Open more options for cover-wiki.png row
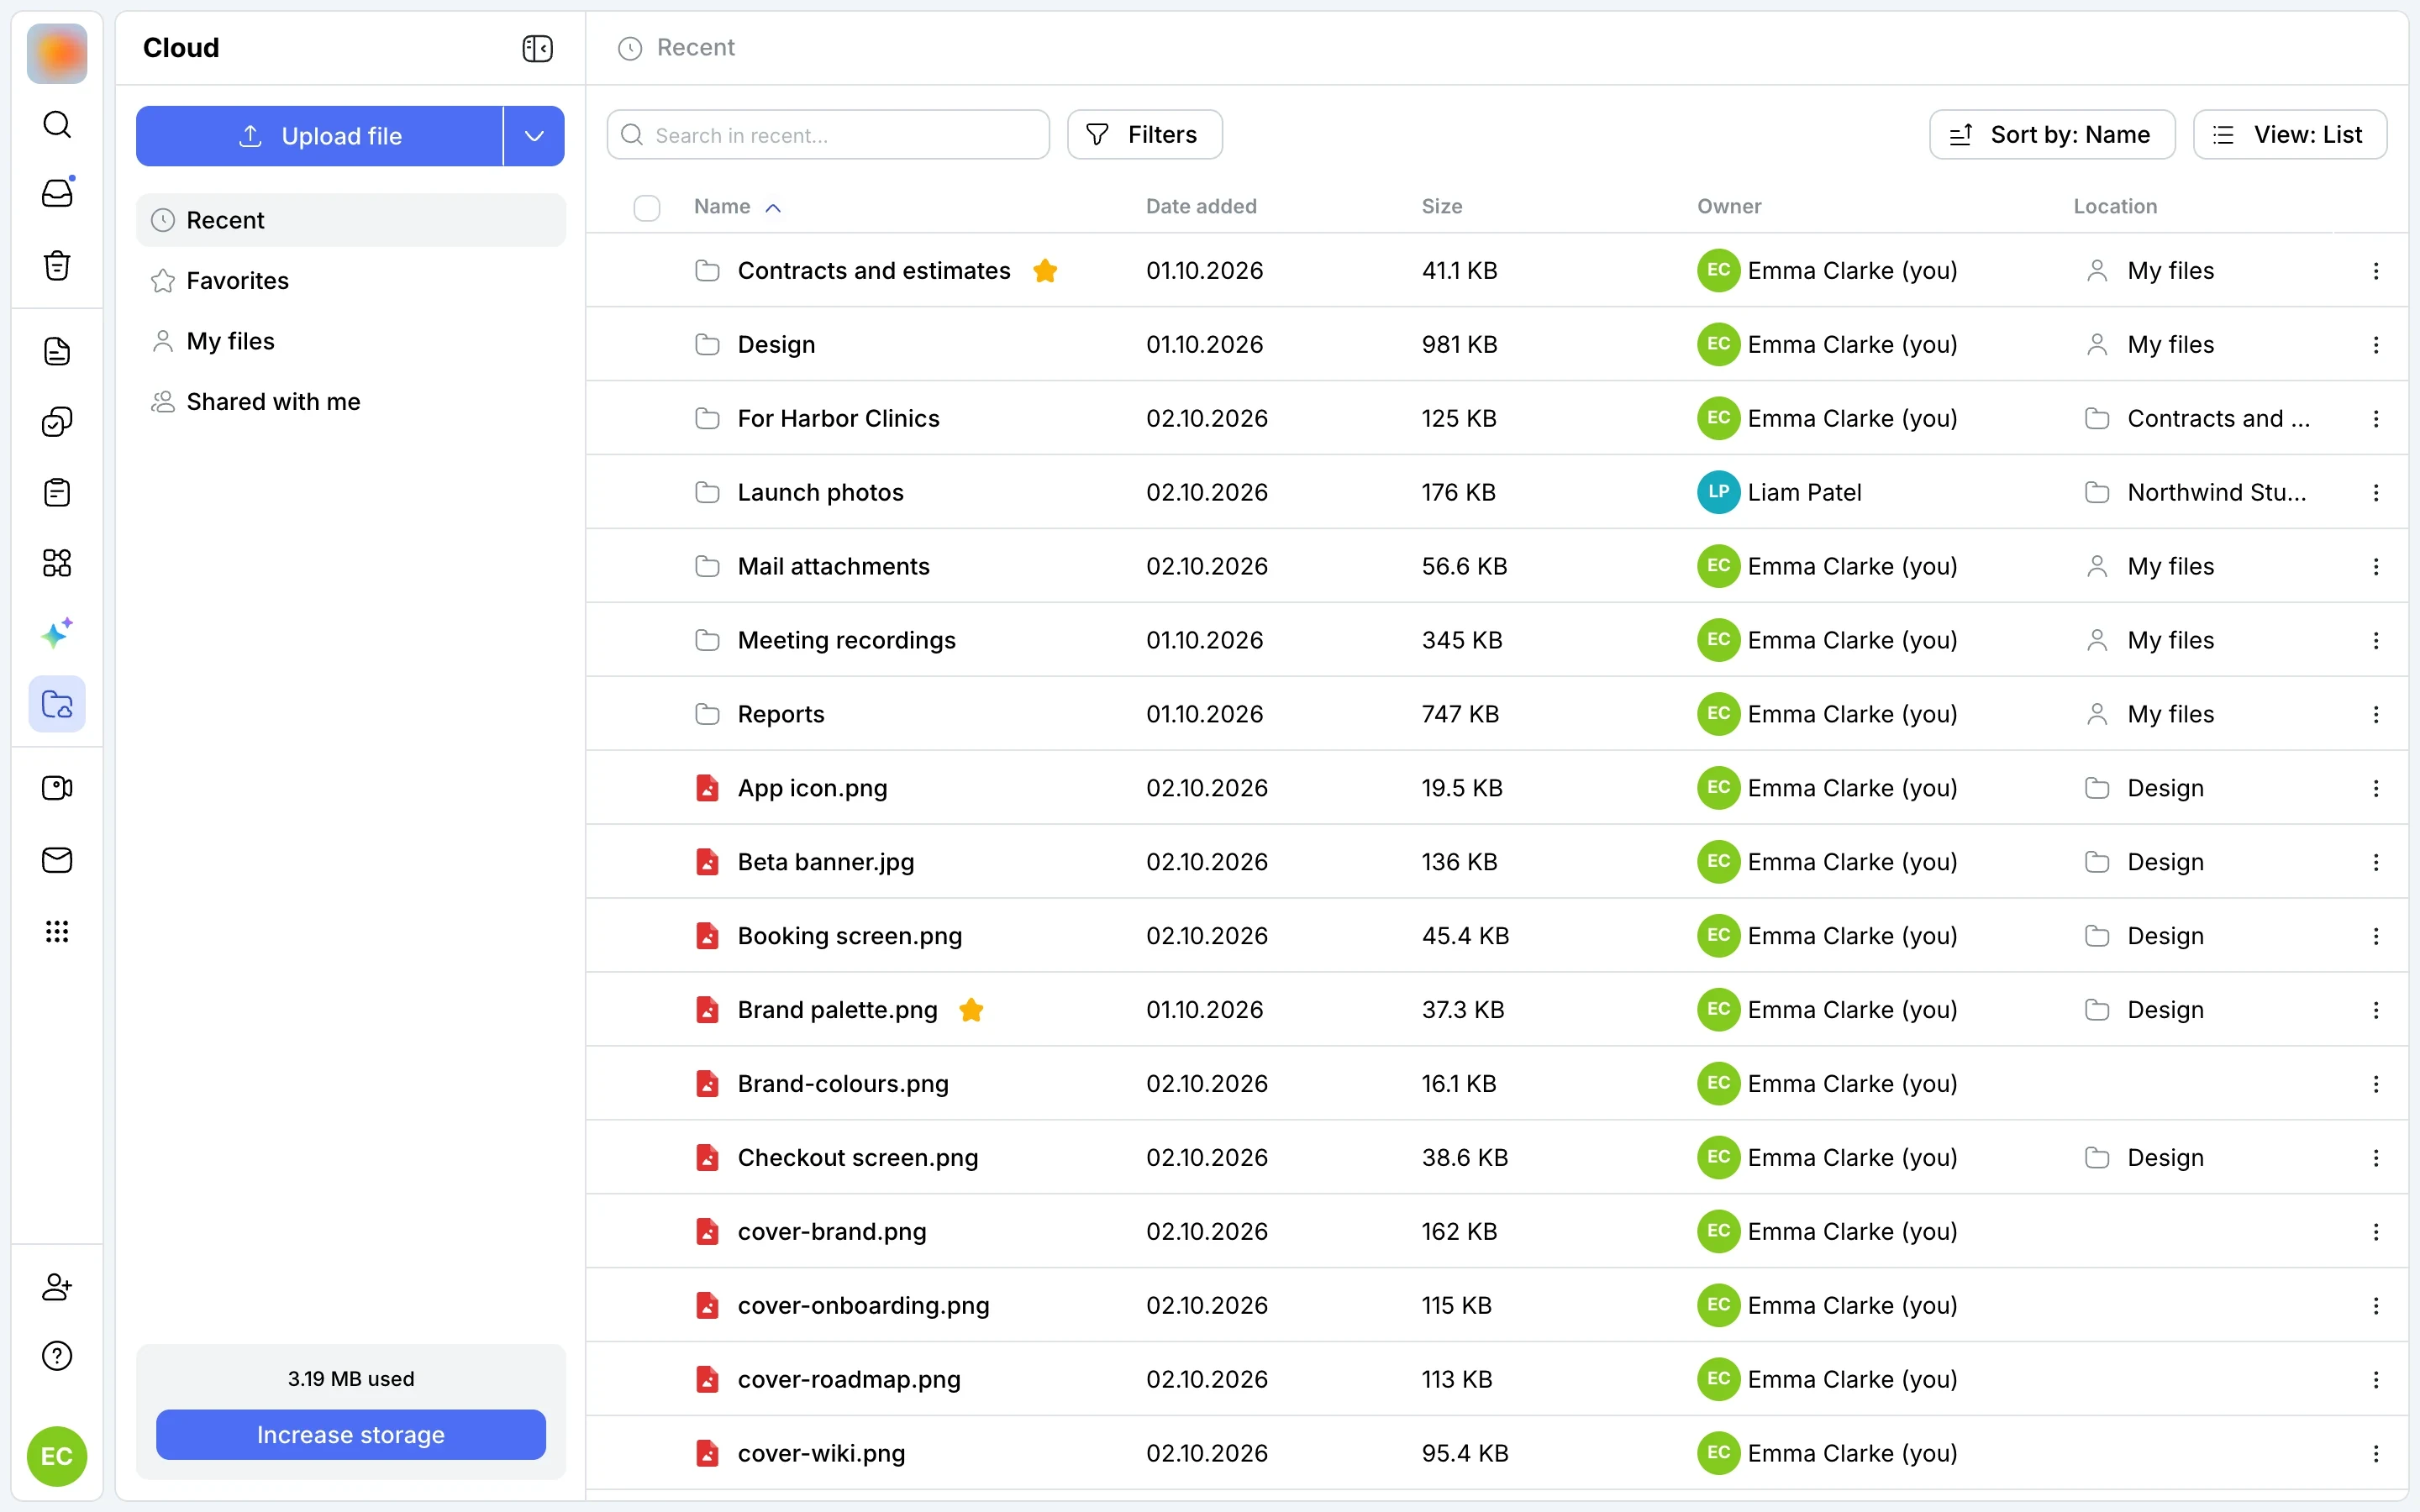 click(x=2375, y=1453)
